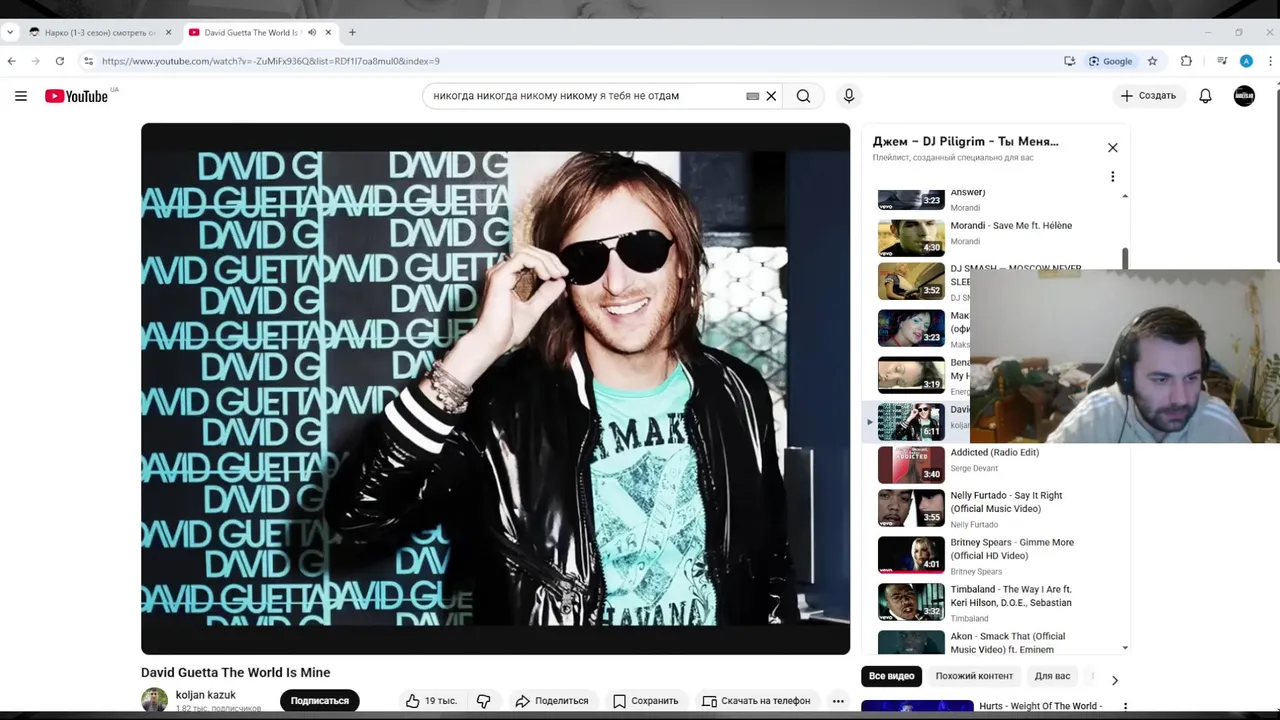This screenshot has width=1280, height=720.
Task: Click the Поделиться share button
Action: pos(551,701)
